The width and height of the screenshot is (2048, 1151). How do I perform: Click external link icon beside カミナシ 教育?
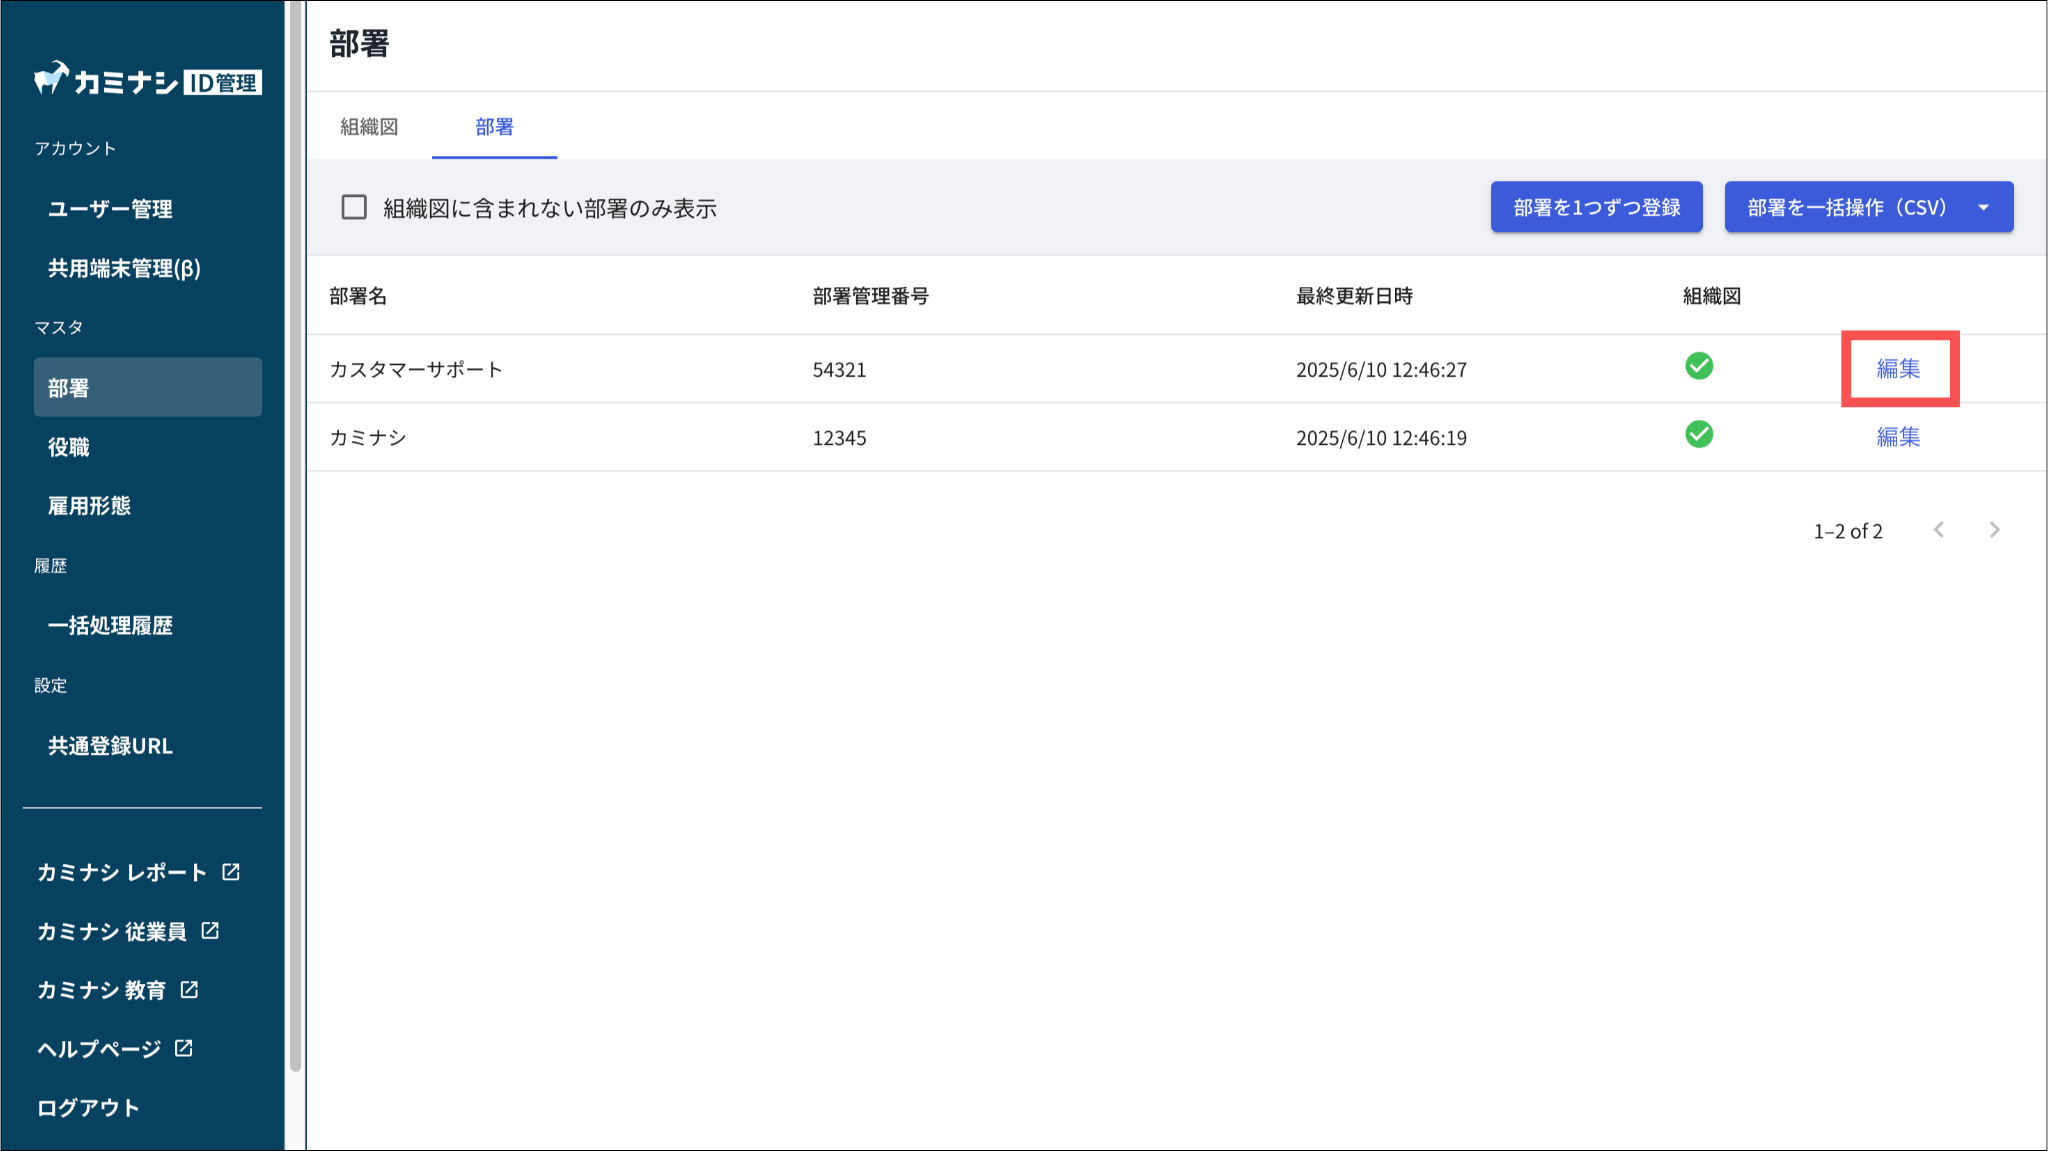pos(189,990)
